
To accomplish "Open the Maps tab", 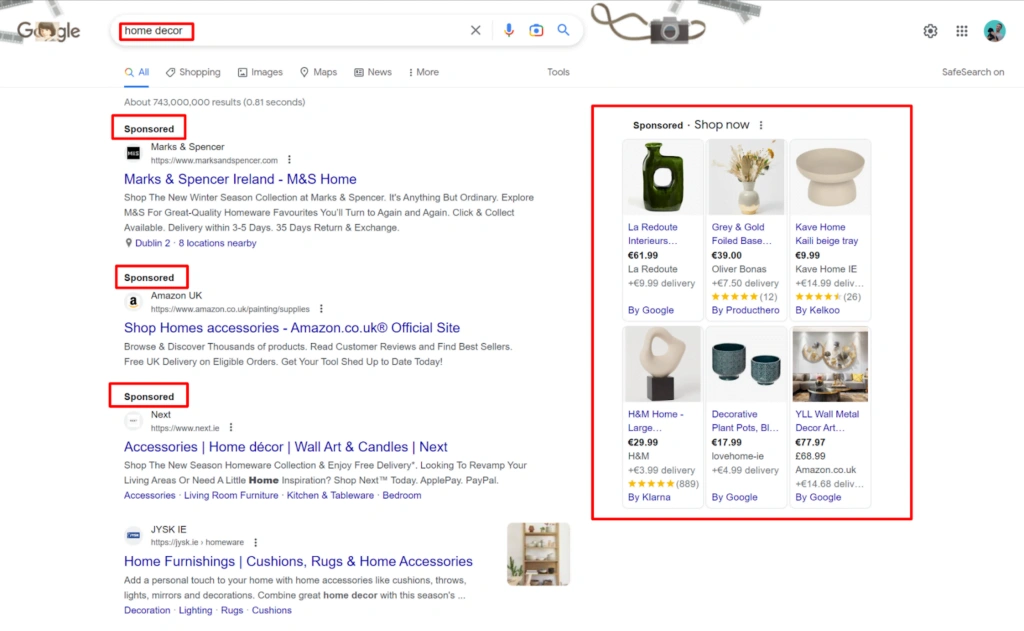I will tap(318, 72).
